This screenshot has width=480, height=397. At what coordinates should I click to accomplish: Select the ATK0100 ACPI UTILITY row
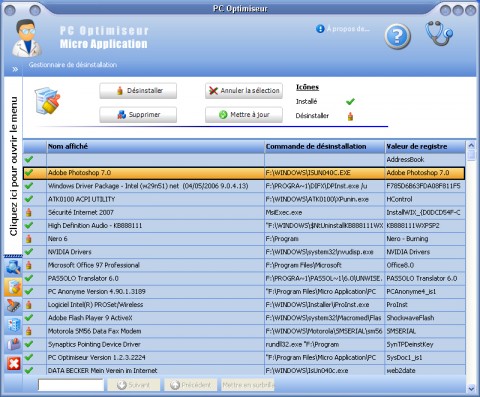pyautogui.click(x=244, y=199)
